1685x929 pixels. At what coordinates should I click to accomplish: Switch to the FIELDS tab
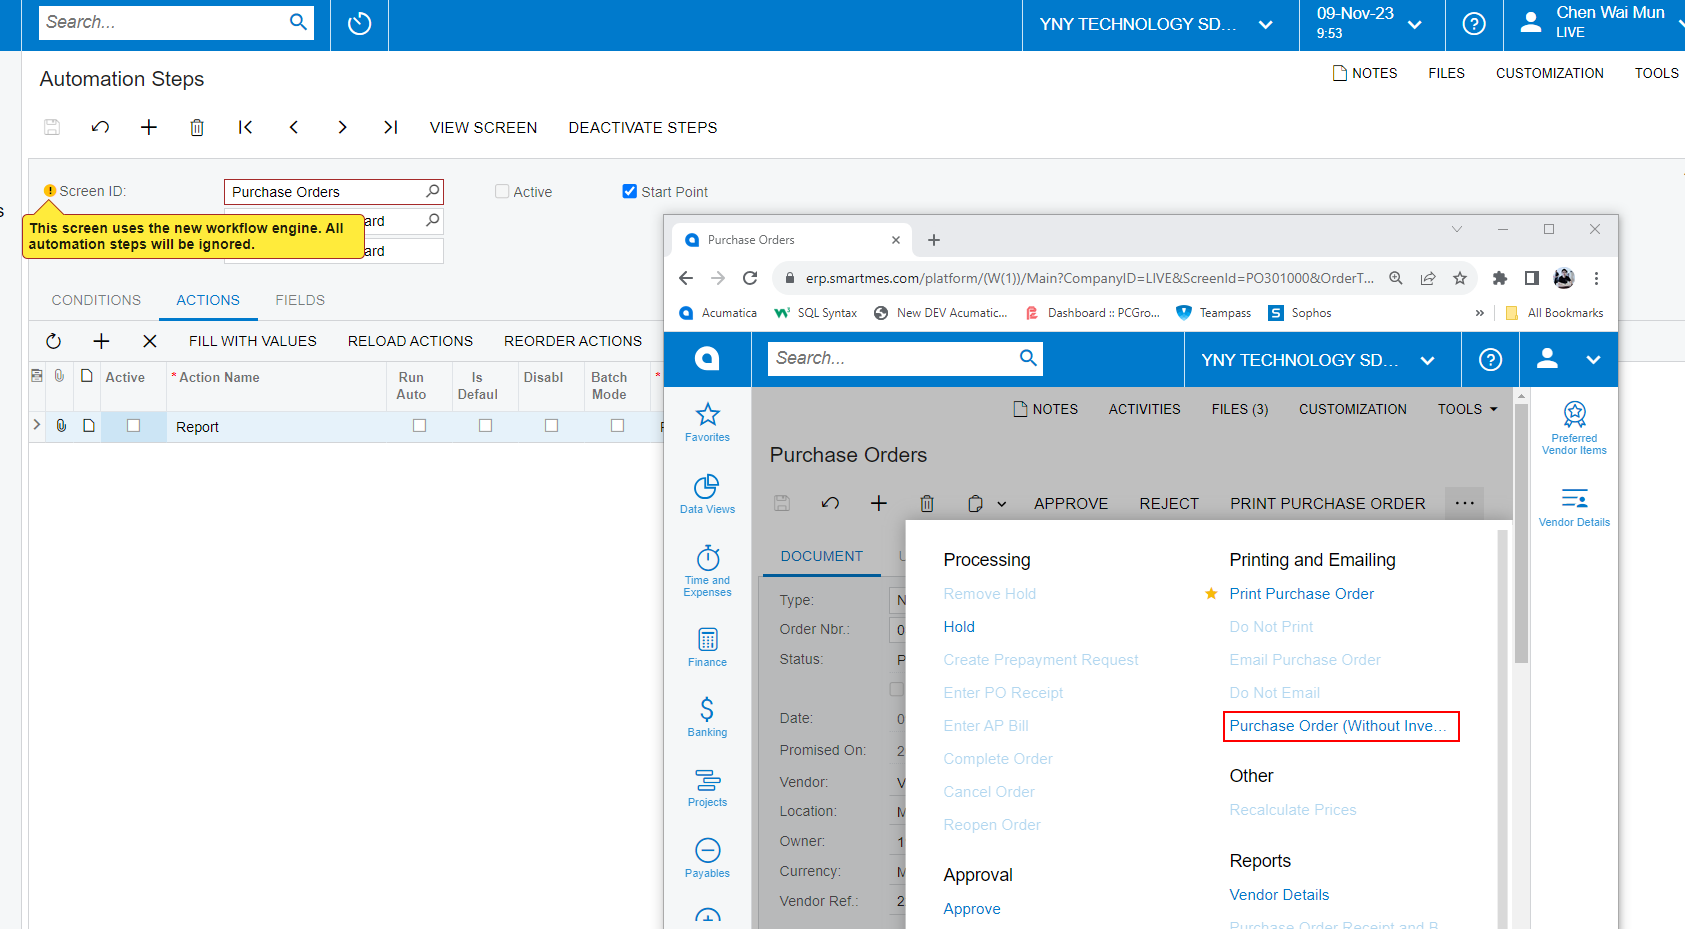300,300
